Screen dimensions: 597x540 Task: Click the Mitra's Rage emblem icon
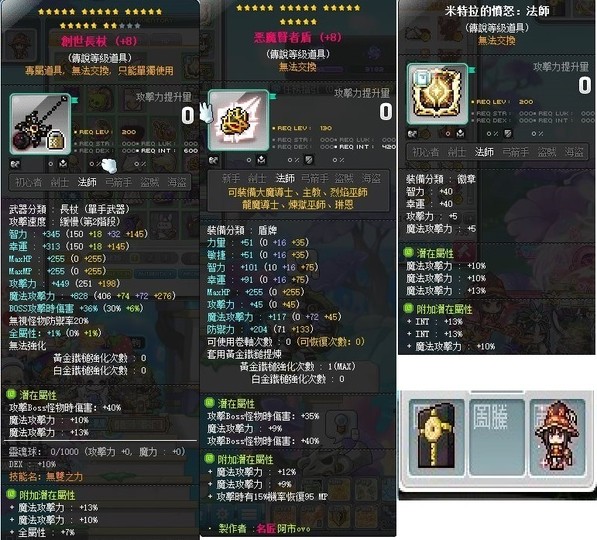click(x=437, y=94)
